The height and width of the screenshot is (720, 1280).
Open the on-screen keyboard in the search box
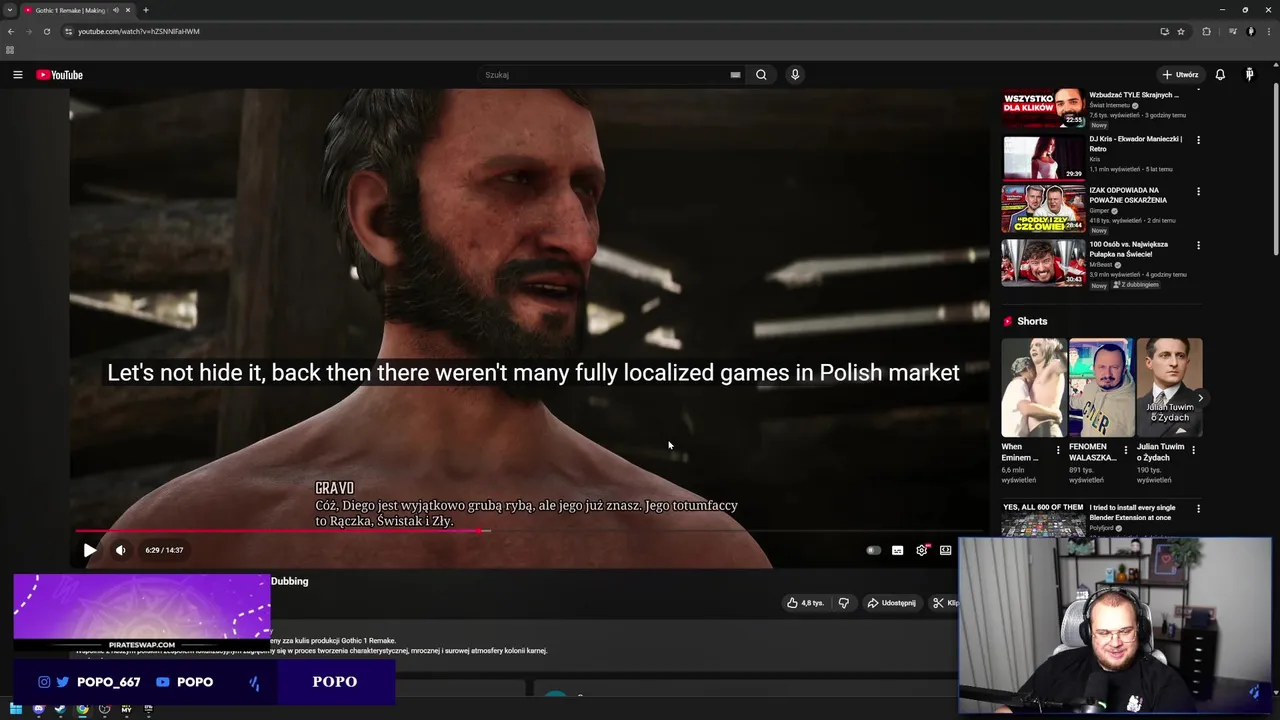pyautogui.click(x=735, y=75)
